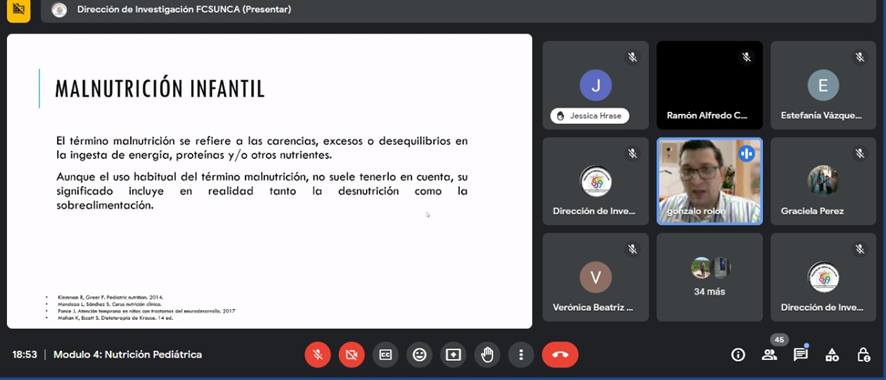
Task: Open host controls lock icon
Action: pyautogui.click(x=863, y=355)
